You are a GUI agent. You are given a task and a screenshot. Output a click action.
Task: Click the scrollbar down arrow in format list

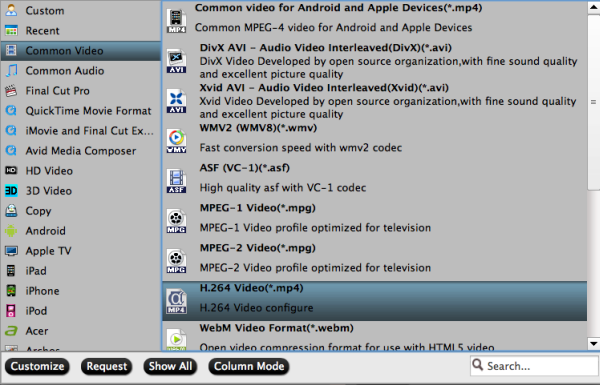pyautogui.click(x=593, y=344)
